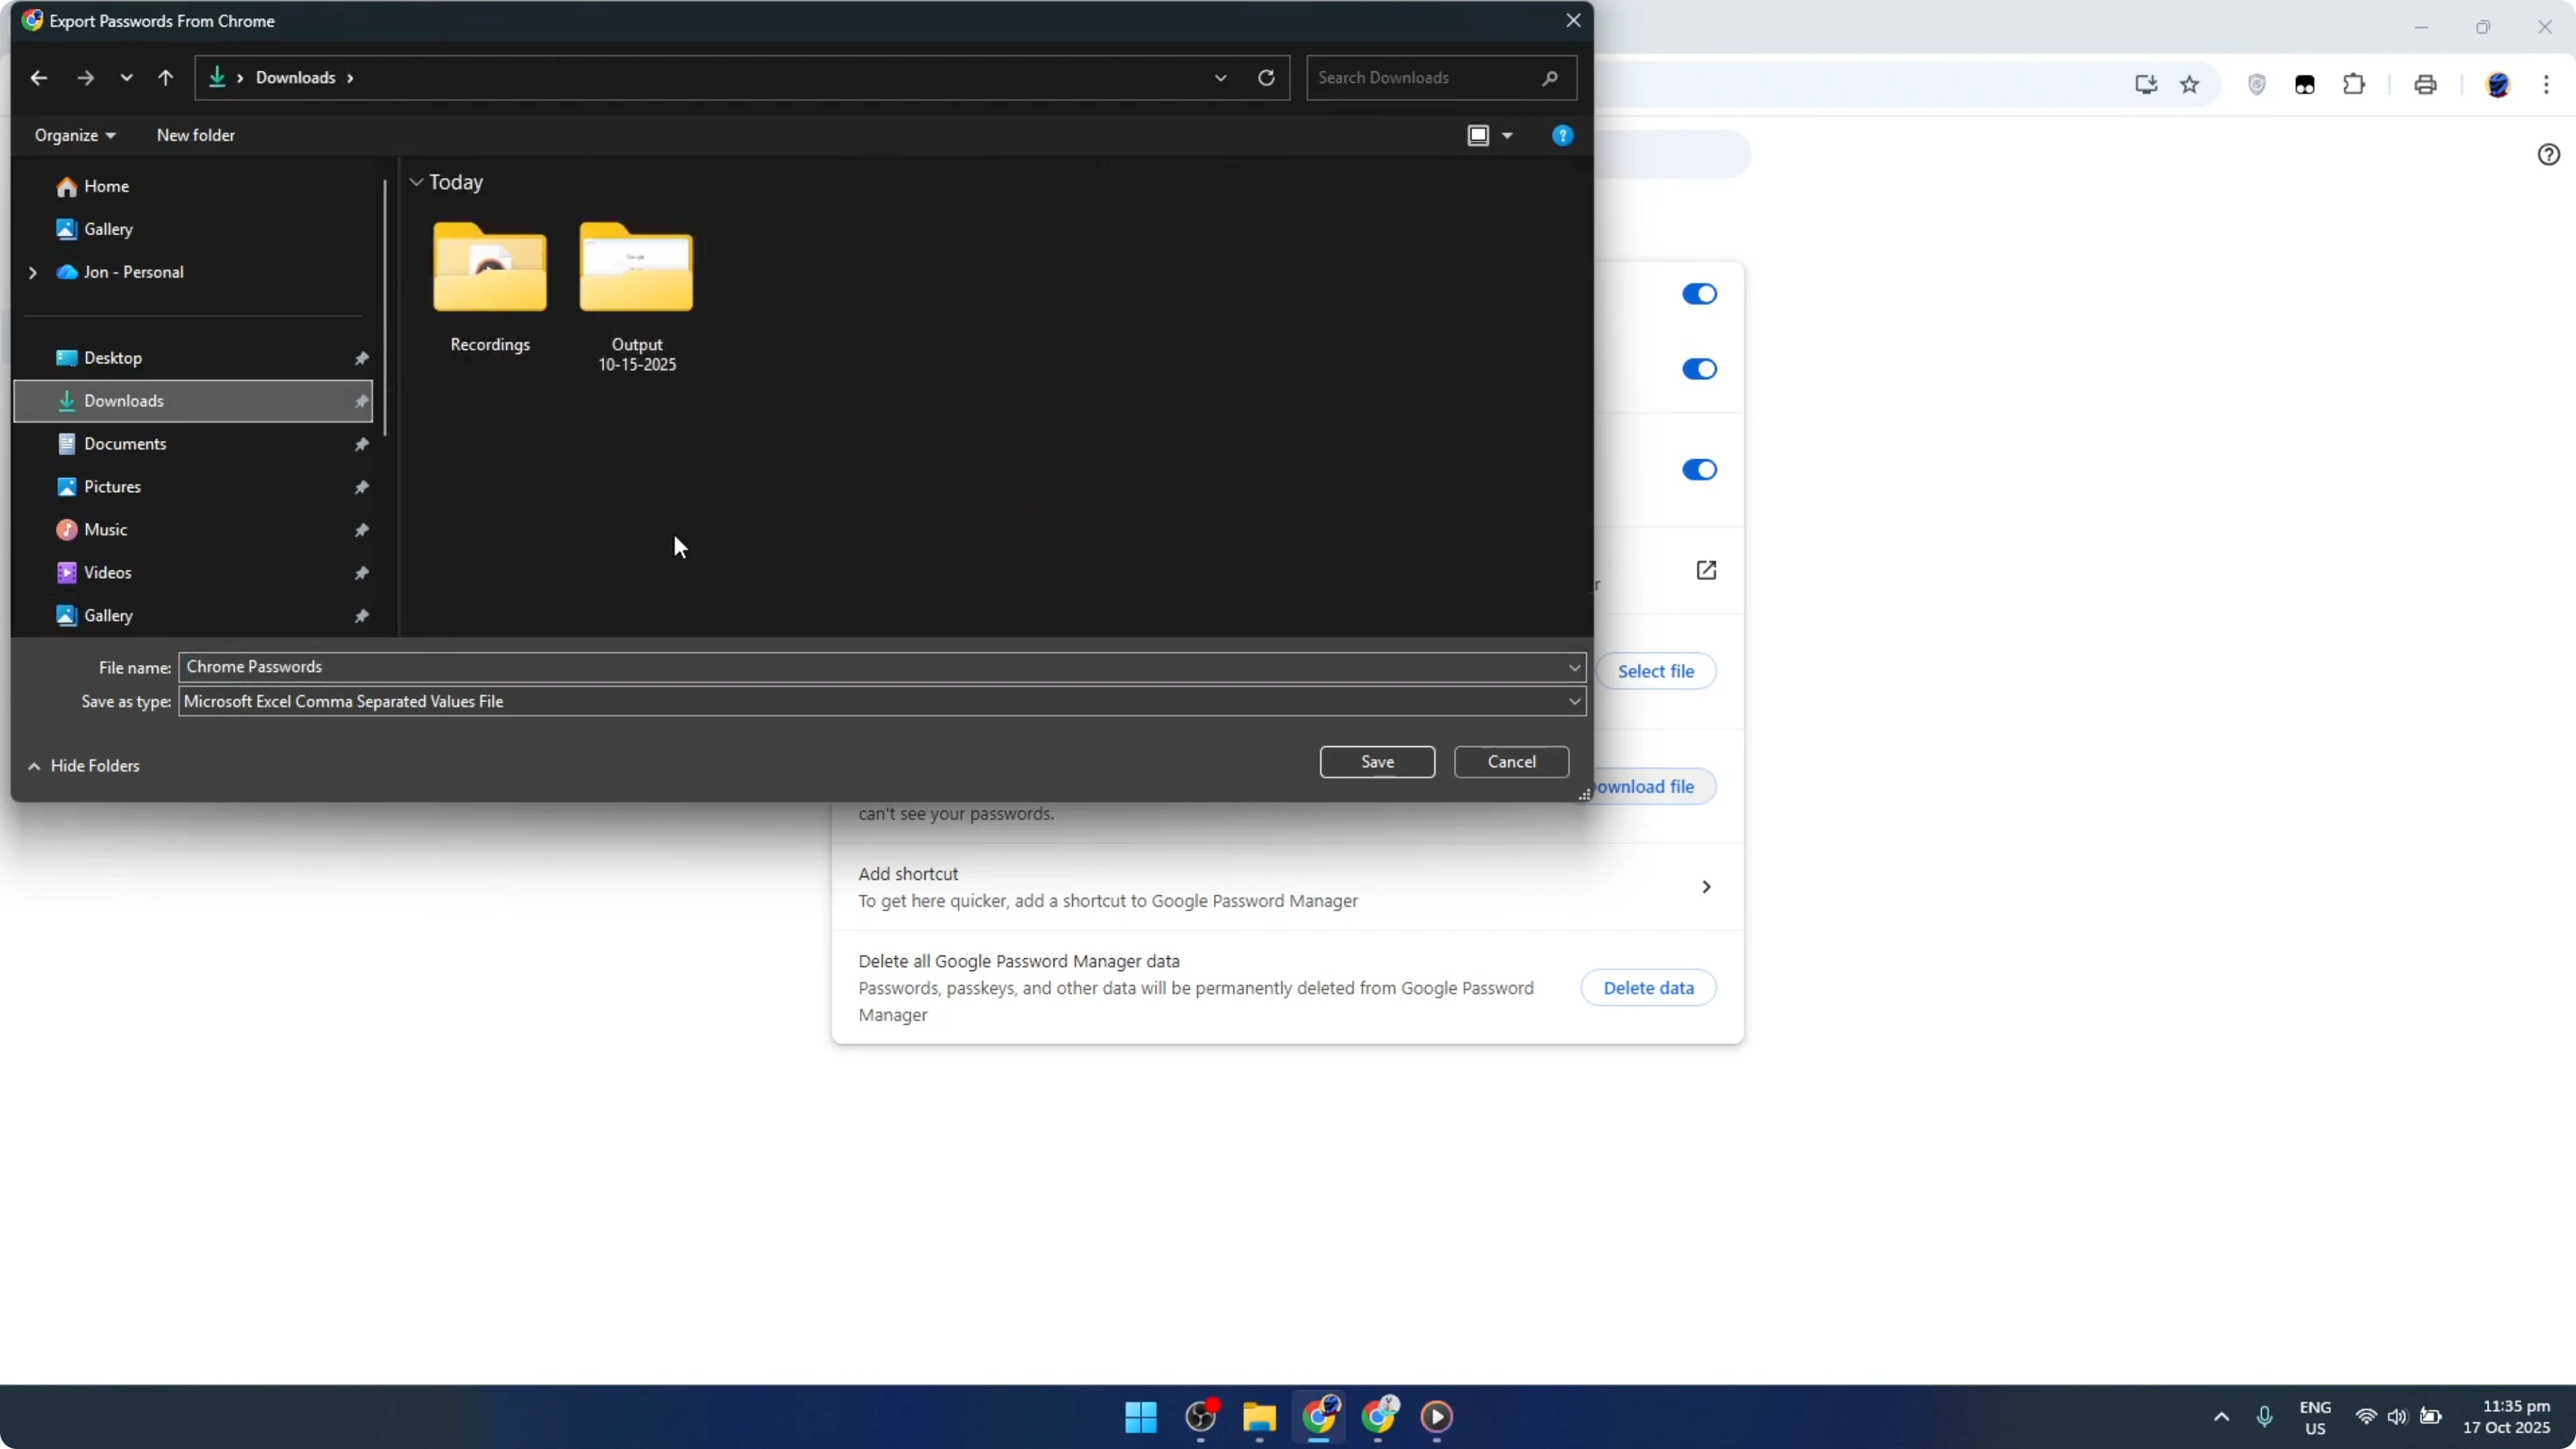The image size is (2576, 1449).
Task: Bookmark this page with the star
Action: point(2190,85)
